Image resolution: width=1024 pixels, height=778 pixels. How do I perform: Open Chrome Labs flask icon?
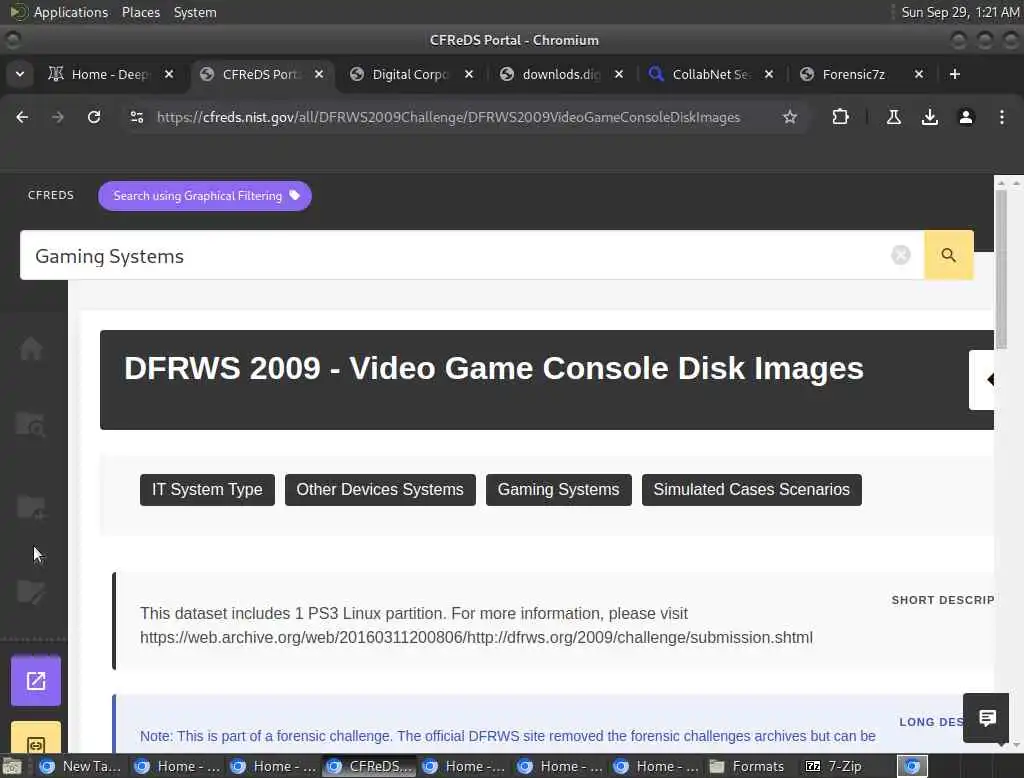tap(893, 117)
